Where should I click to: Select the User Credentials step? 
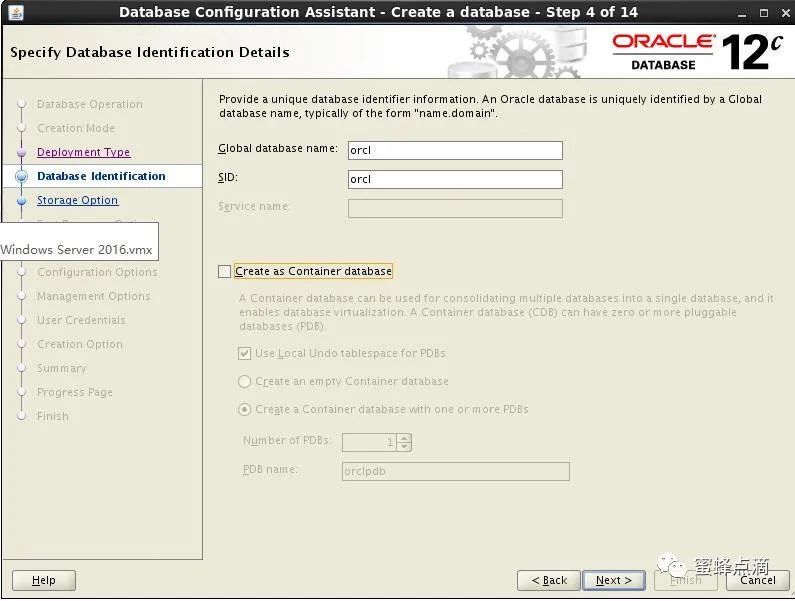click(81, 320)
